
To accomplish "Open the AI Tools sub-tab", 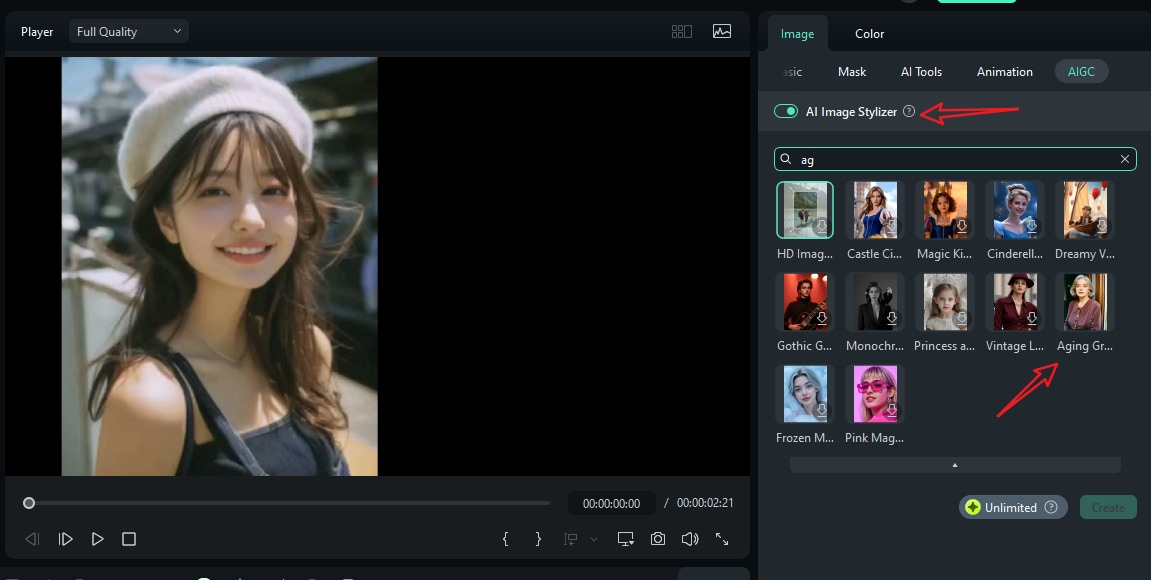I will point(921,71).
